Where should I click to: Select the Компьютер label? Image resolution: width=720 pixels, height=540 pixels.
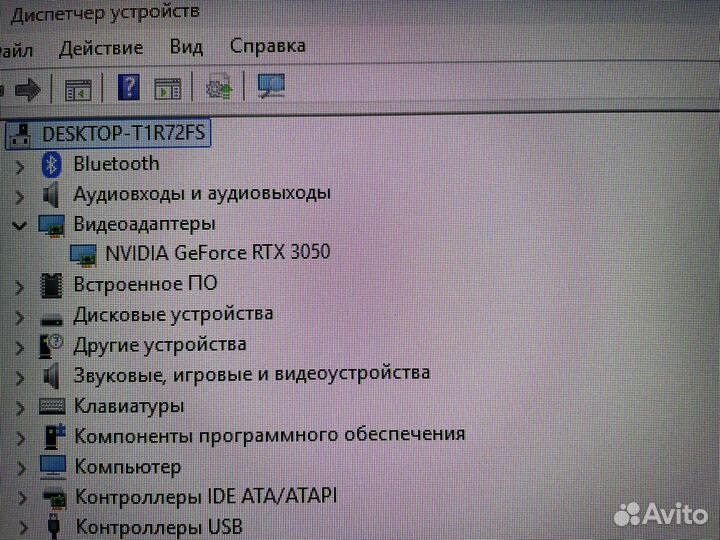coord(128,467)
